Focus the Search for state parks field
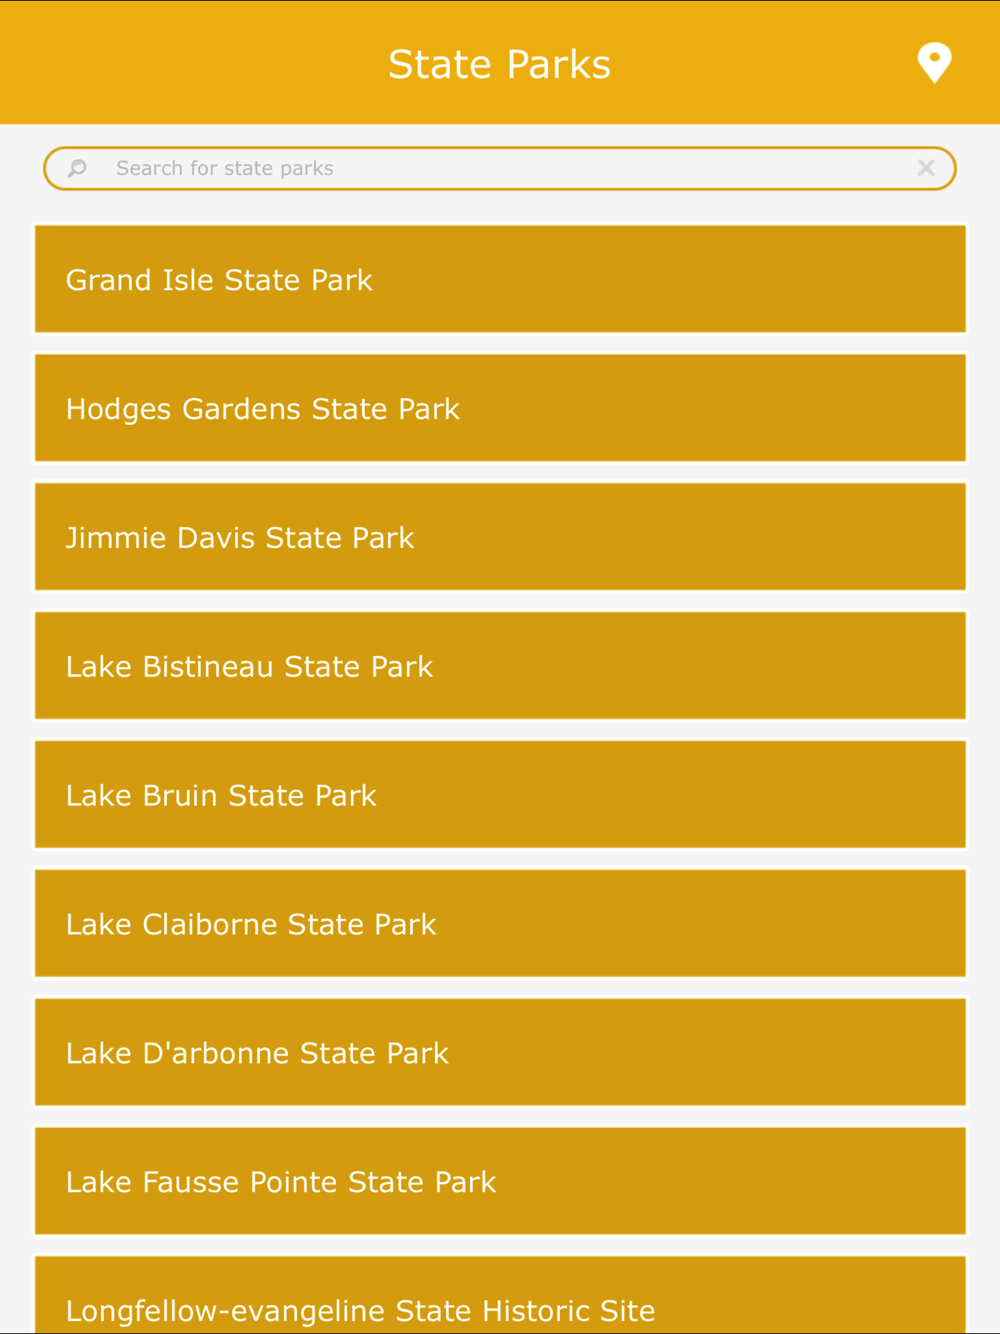Screen dimensions: 1000x1334 point(500,168)
